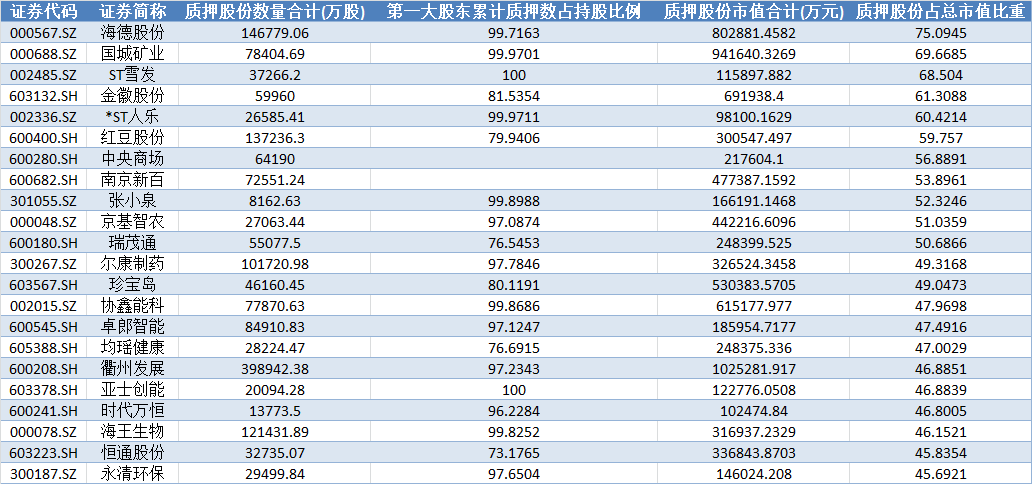Screen dimensions: 1032x484
Task: Select the 中央商场 cell
Action: (x=132, y=159)
